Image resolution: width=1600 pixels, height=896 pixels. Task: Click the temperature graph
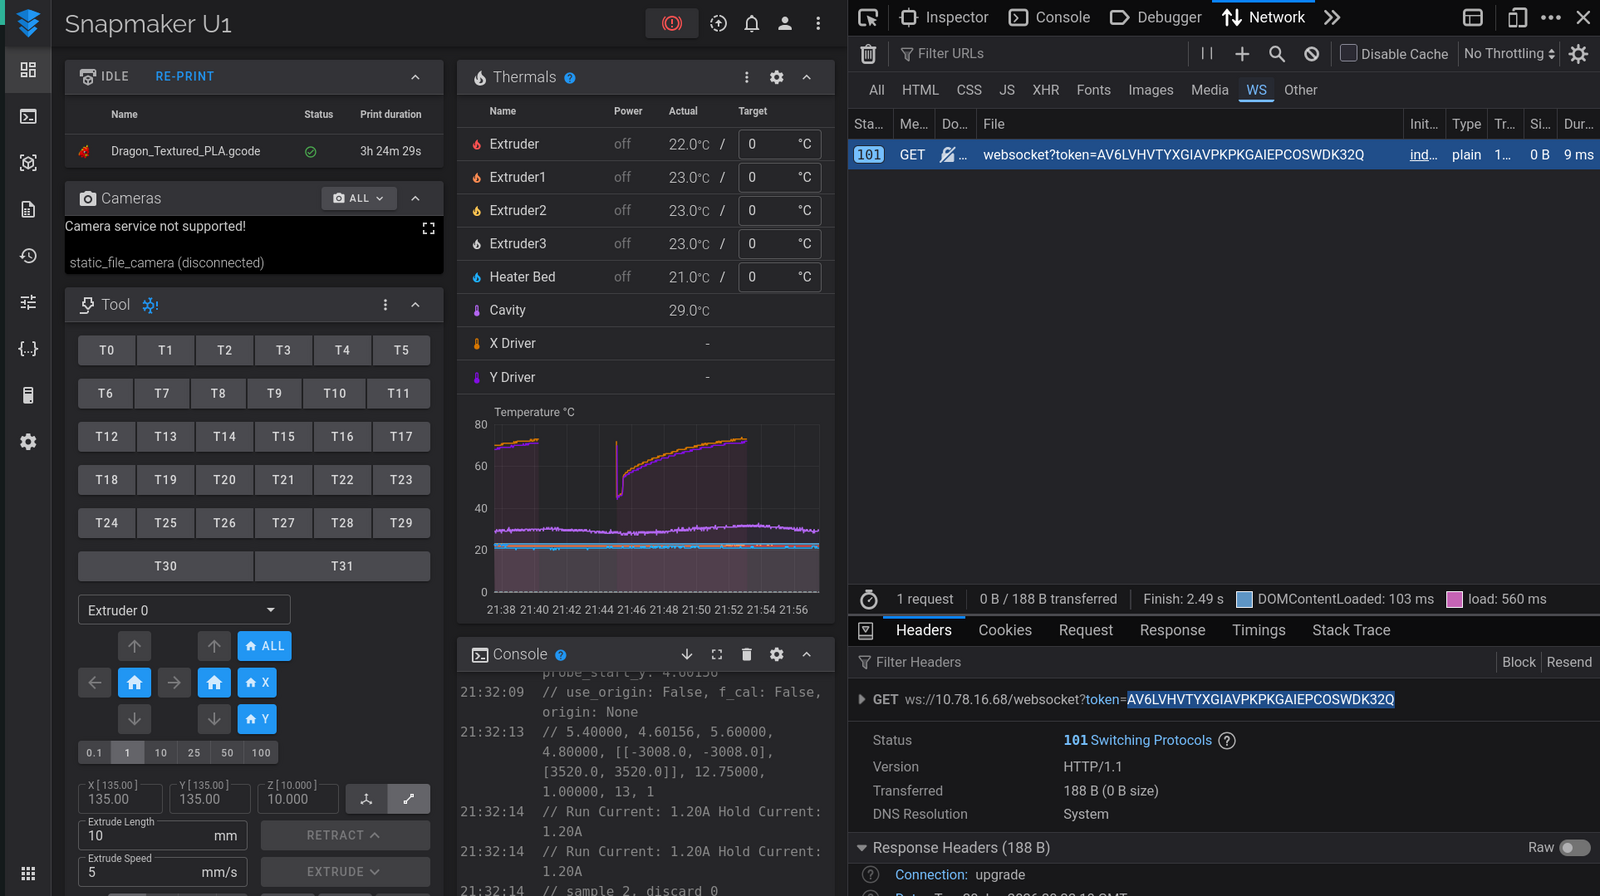[x=657, y=508]
